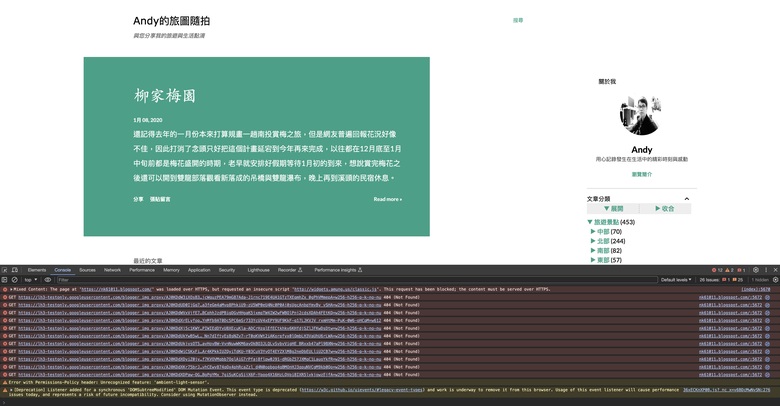Show the console sidebar panel icon
780x406 pixels.
(4, 280)
